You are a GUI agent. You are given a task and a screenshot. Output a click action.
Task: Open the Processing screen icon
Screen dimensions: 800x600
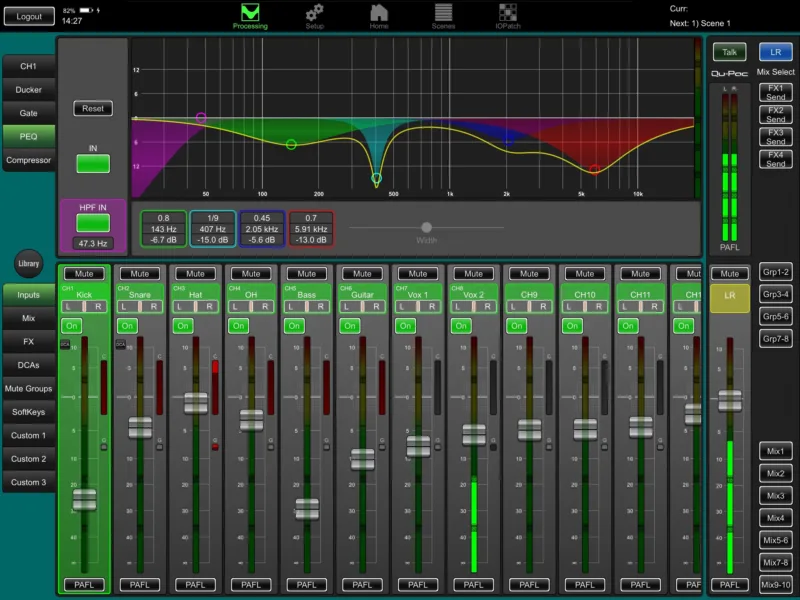(x=250, y=16)
